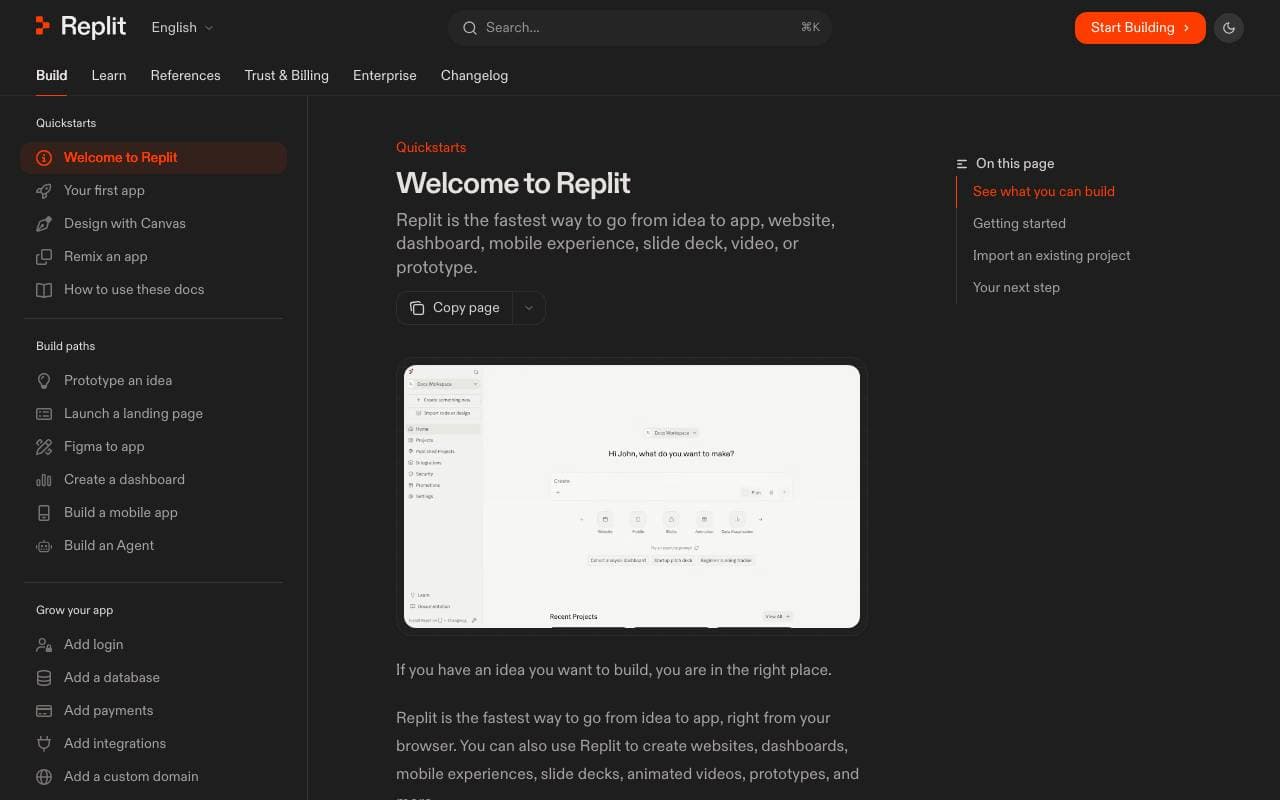
Task: Jump to Import an existing project section
Action: 1052,255
